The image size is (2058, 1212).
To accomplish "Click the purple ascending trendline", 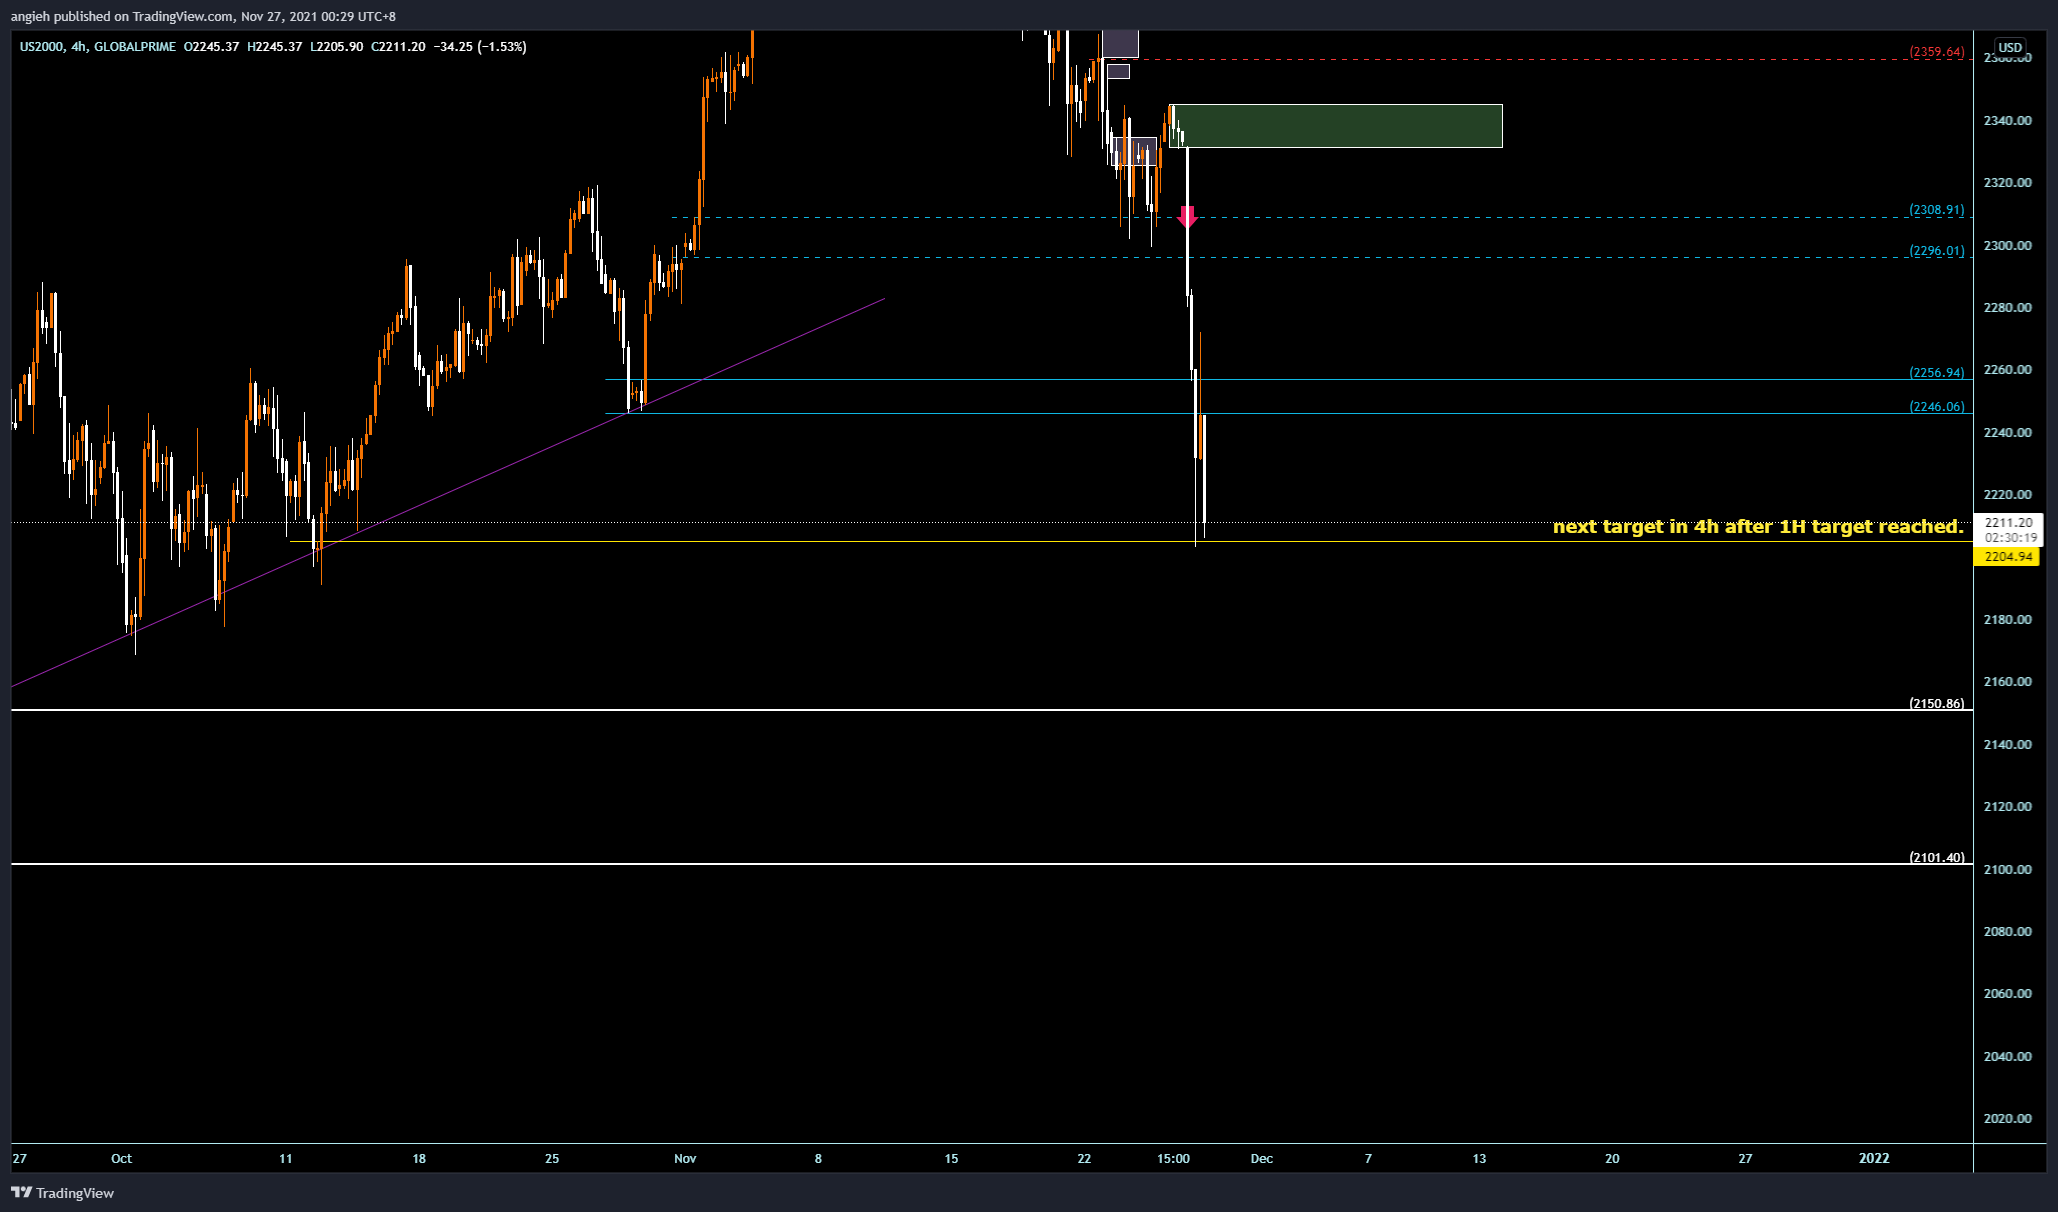I will [448, 492].
